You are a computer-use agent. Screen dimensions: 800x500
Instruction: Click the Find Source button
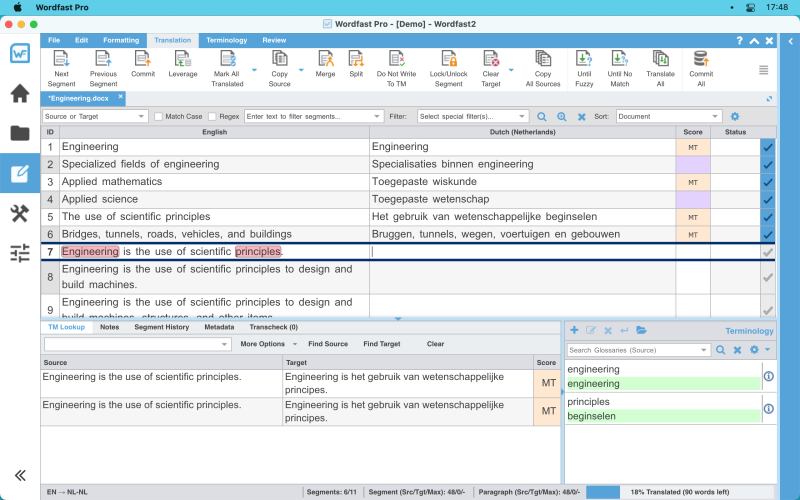coord(328,344)
